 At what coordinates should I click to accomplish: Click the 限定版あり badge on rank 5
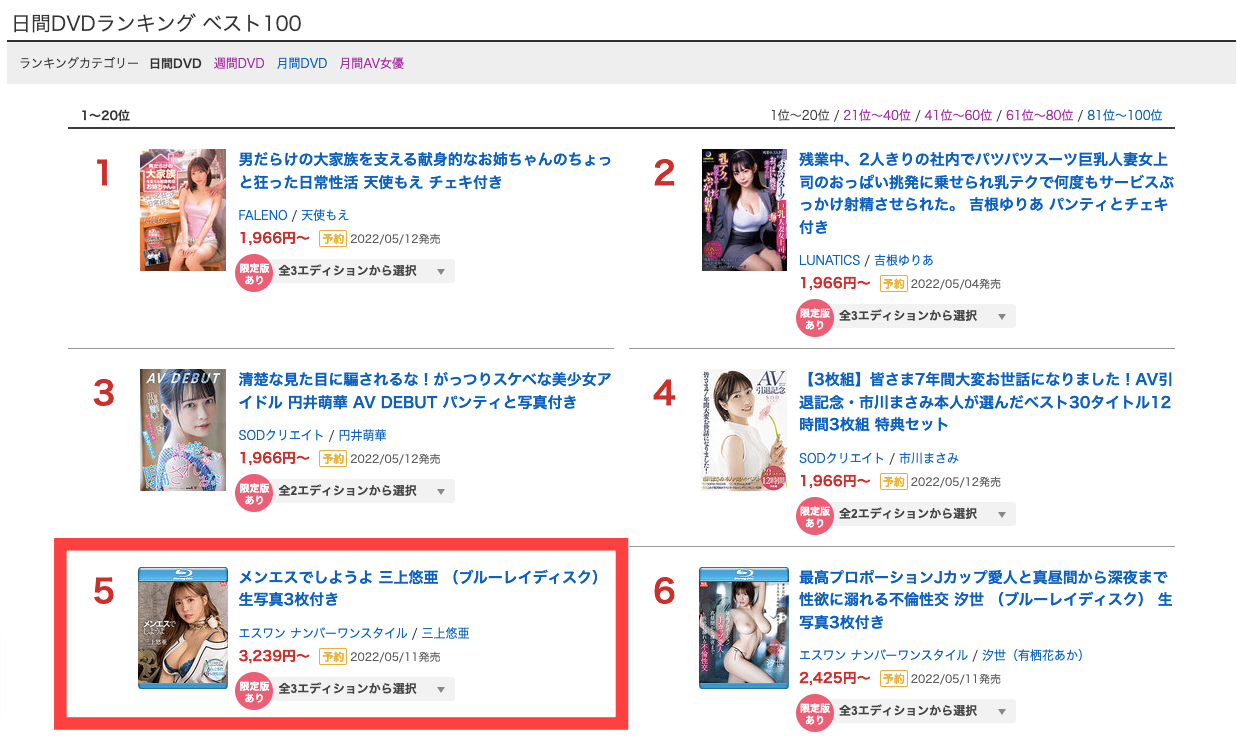click(x=254, y=689)
